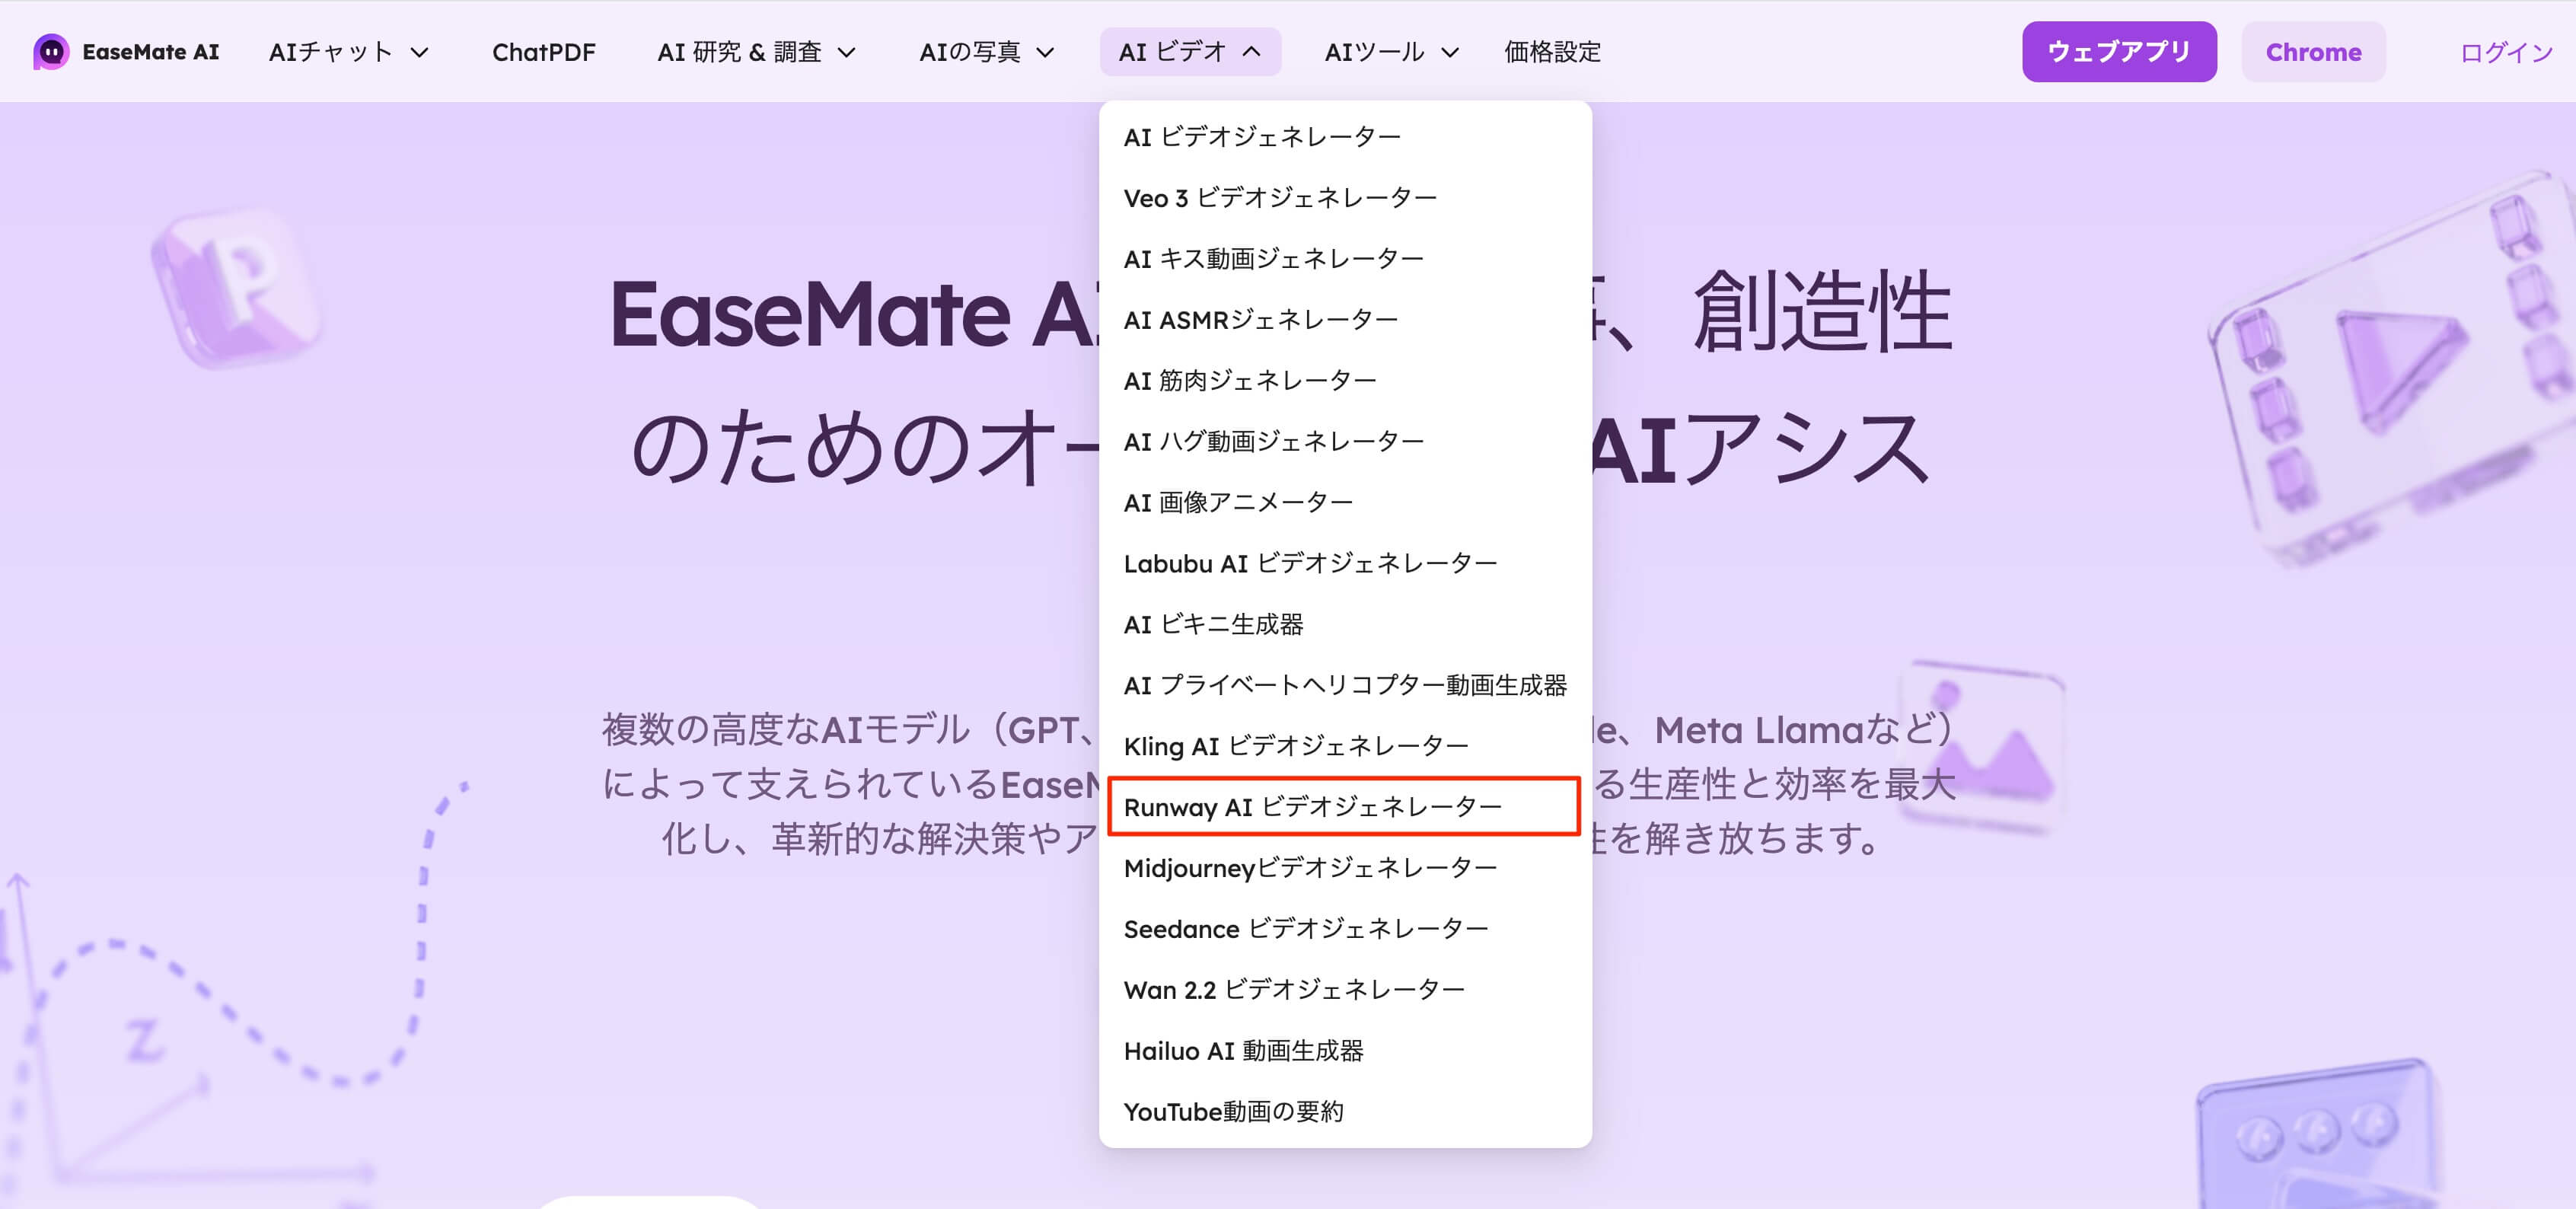Choose Hailuo AI 動画生成器 option
This screenshot has width=2576, height=1209.
pos(1243,1050)
